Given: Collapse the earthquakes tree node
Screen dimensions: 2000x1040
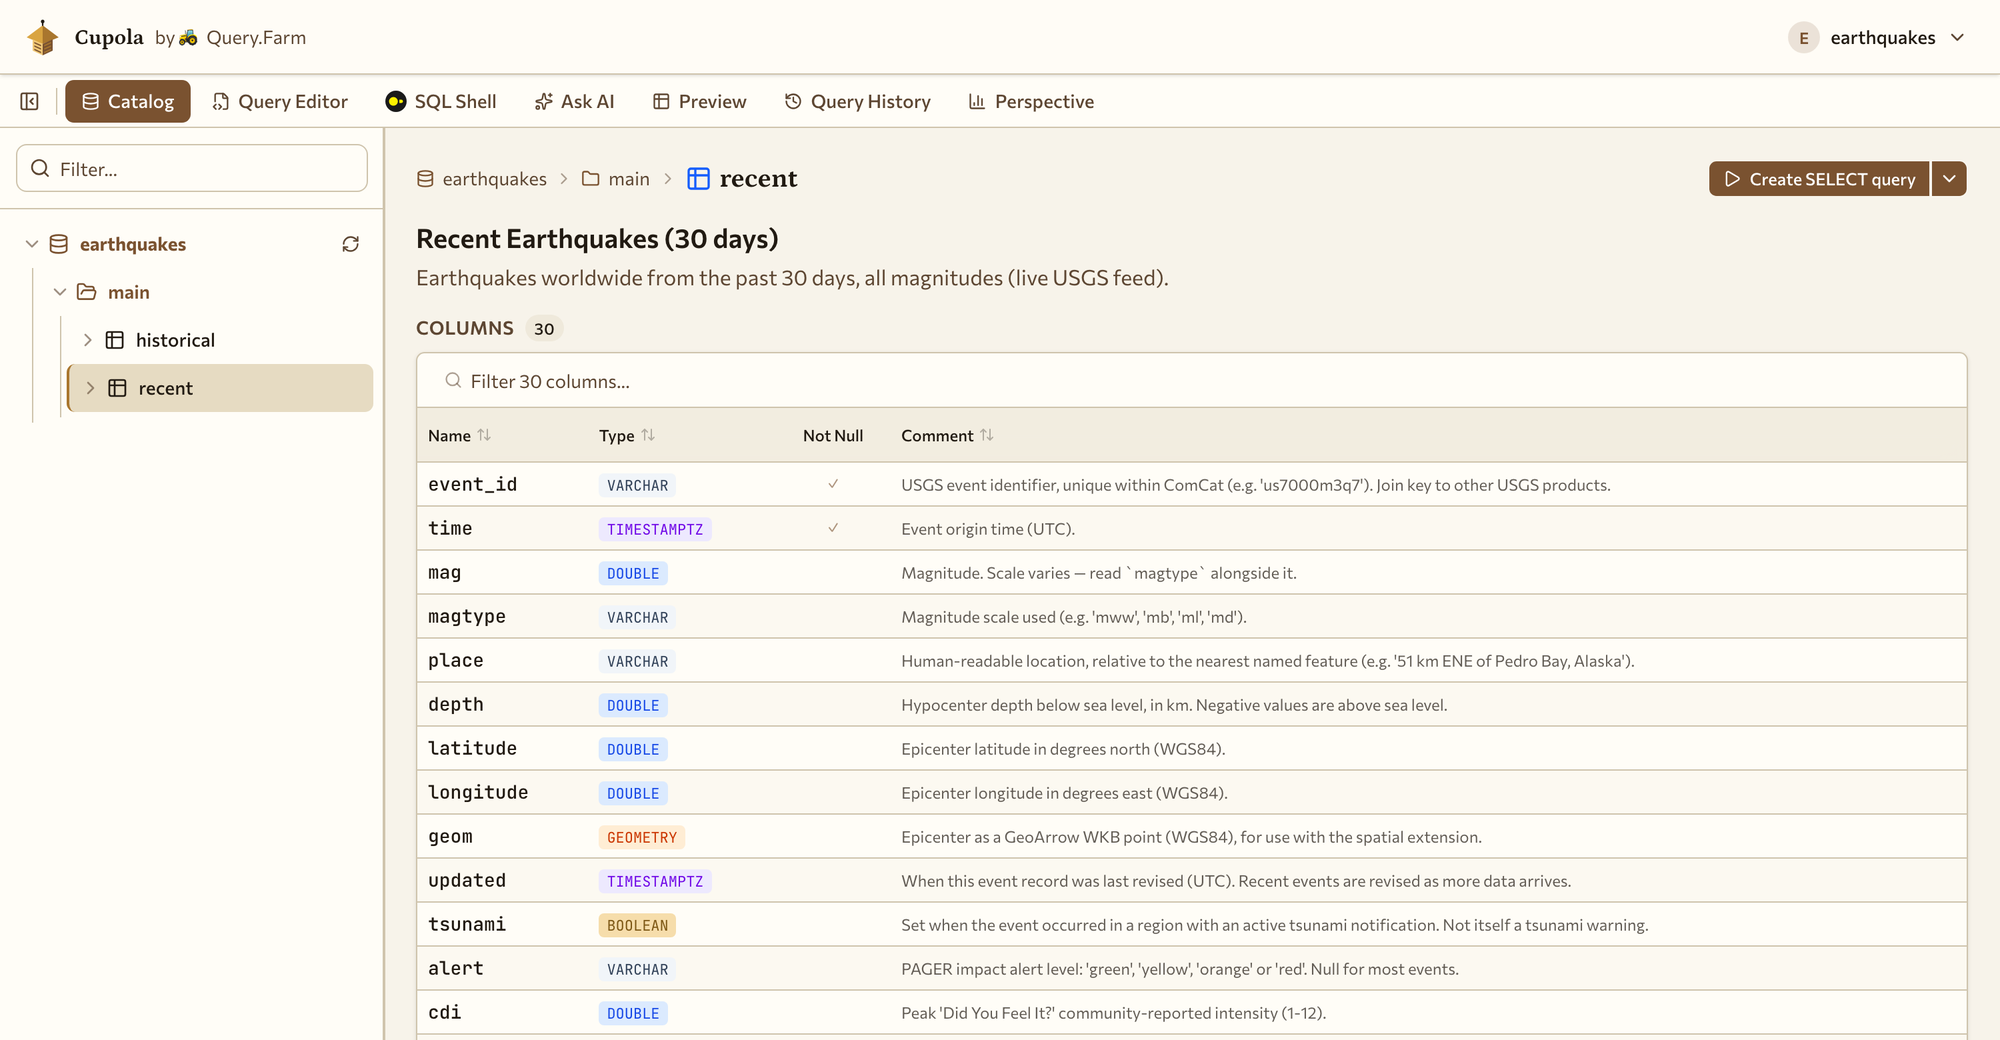Looking at the screenshot, I should [32, 244].
